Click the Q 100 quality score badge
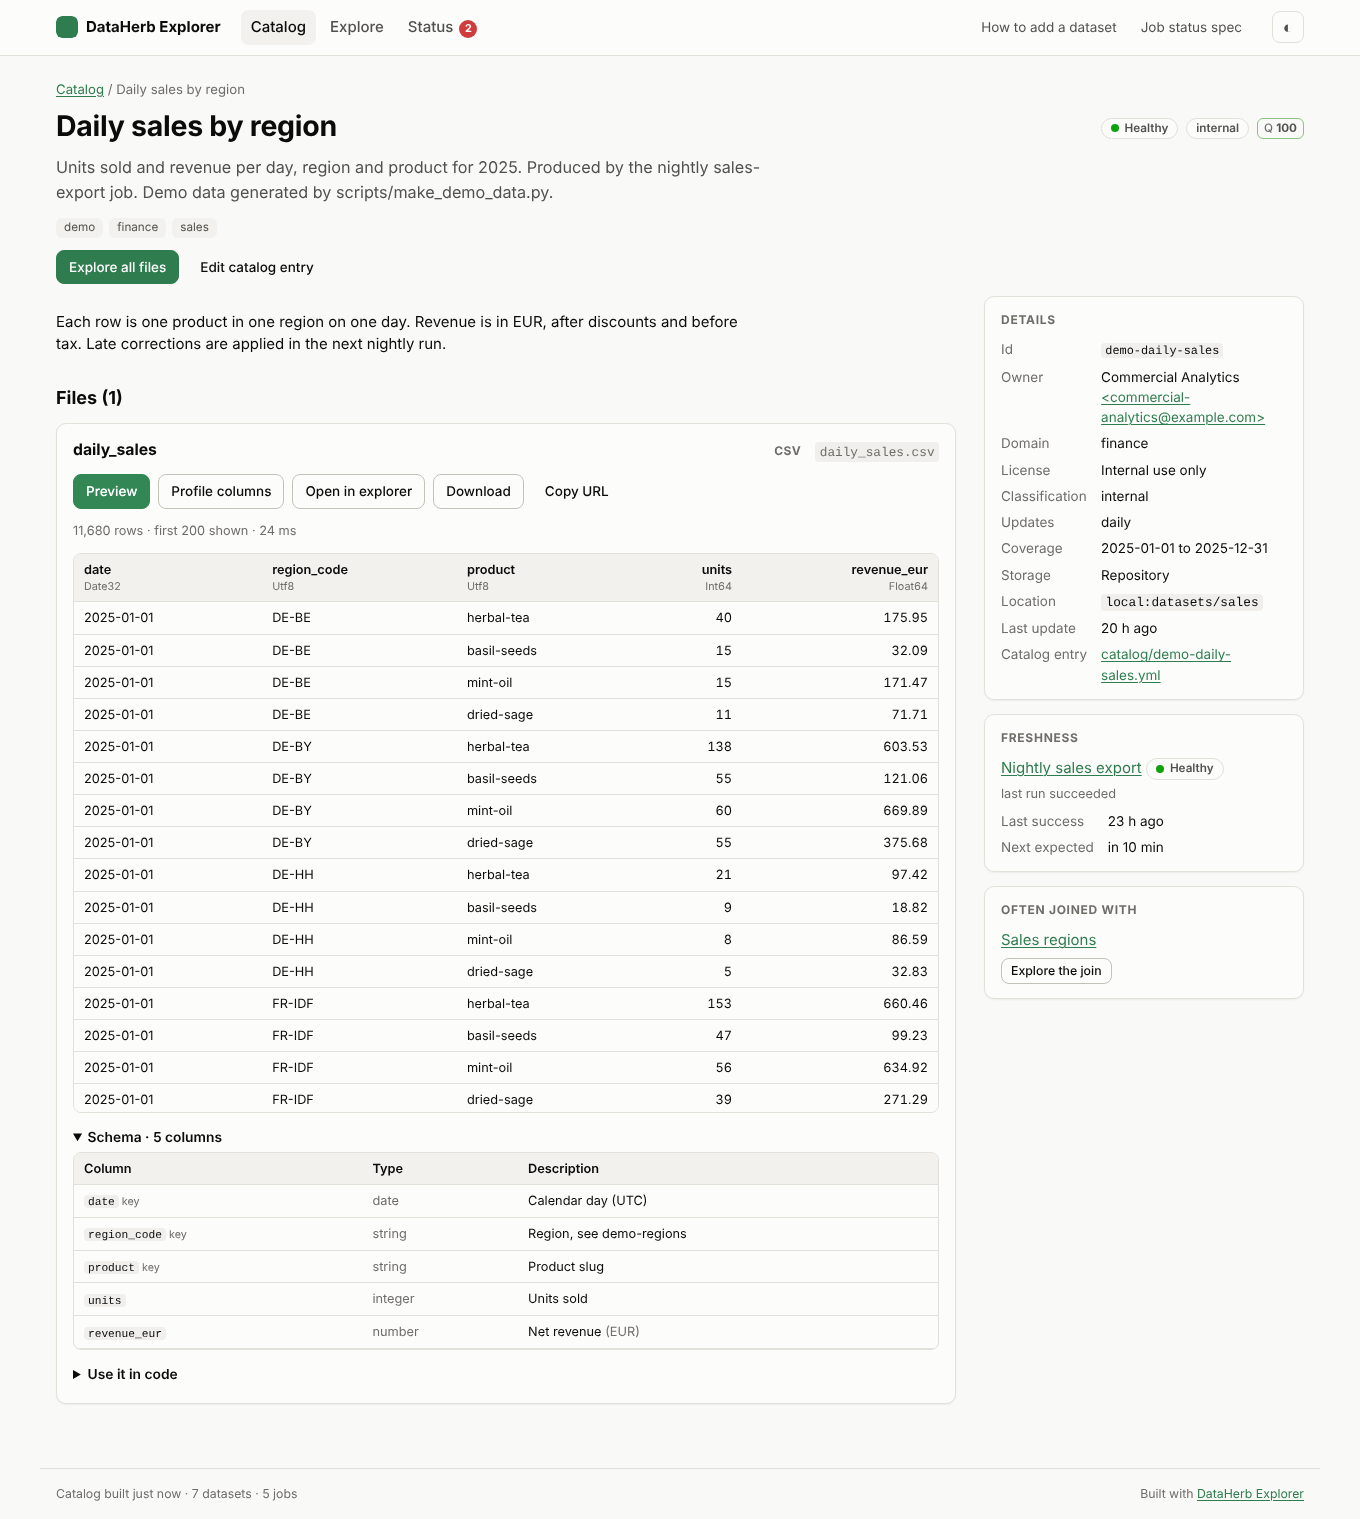 [1280, 128]
